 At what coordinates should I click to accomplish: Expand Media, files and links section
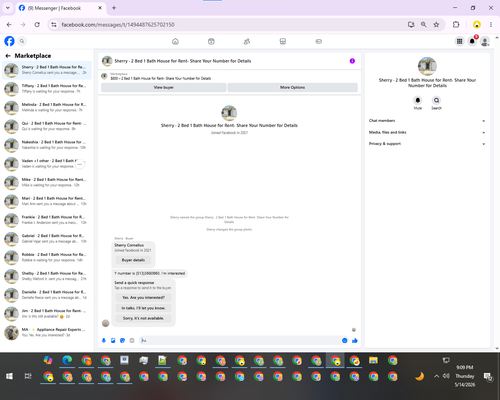(427, 132)
